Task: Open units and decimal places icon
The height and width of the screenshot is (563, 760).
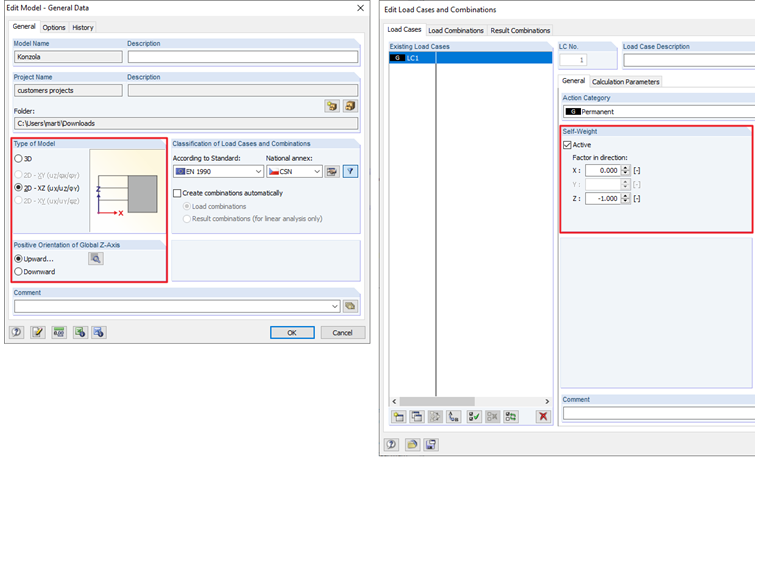Action: (x=59, y=332)
